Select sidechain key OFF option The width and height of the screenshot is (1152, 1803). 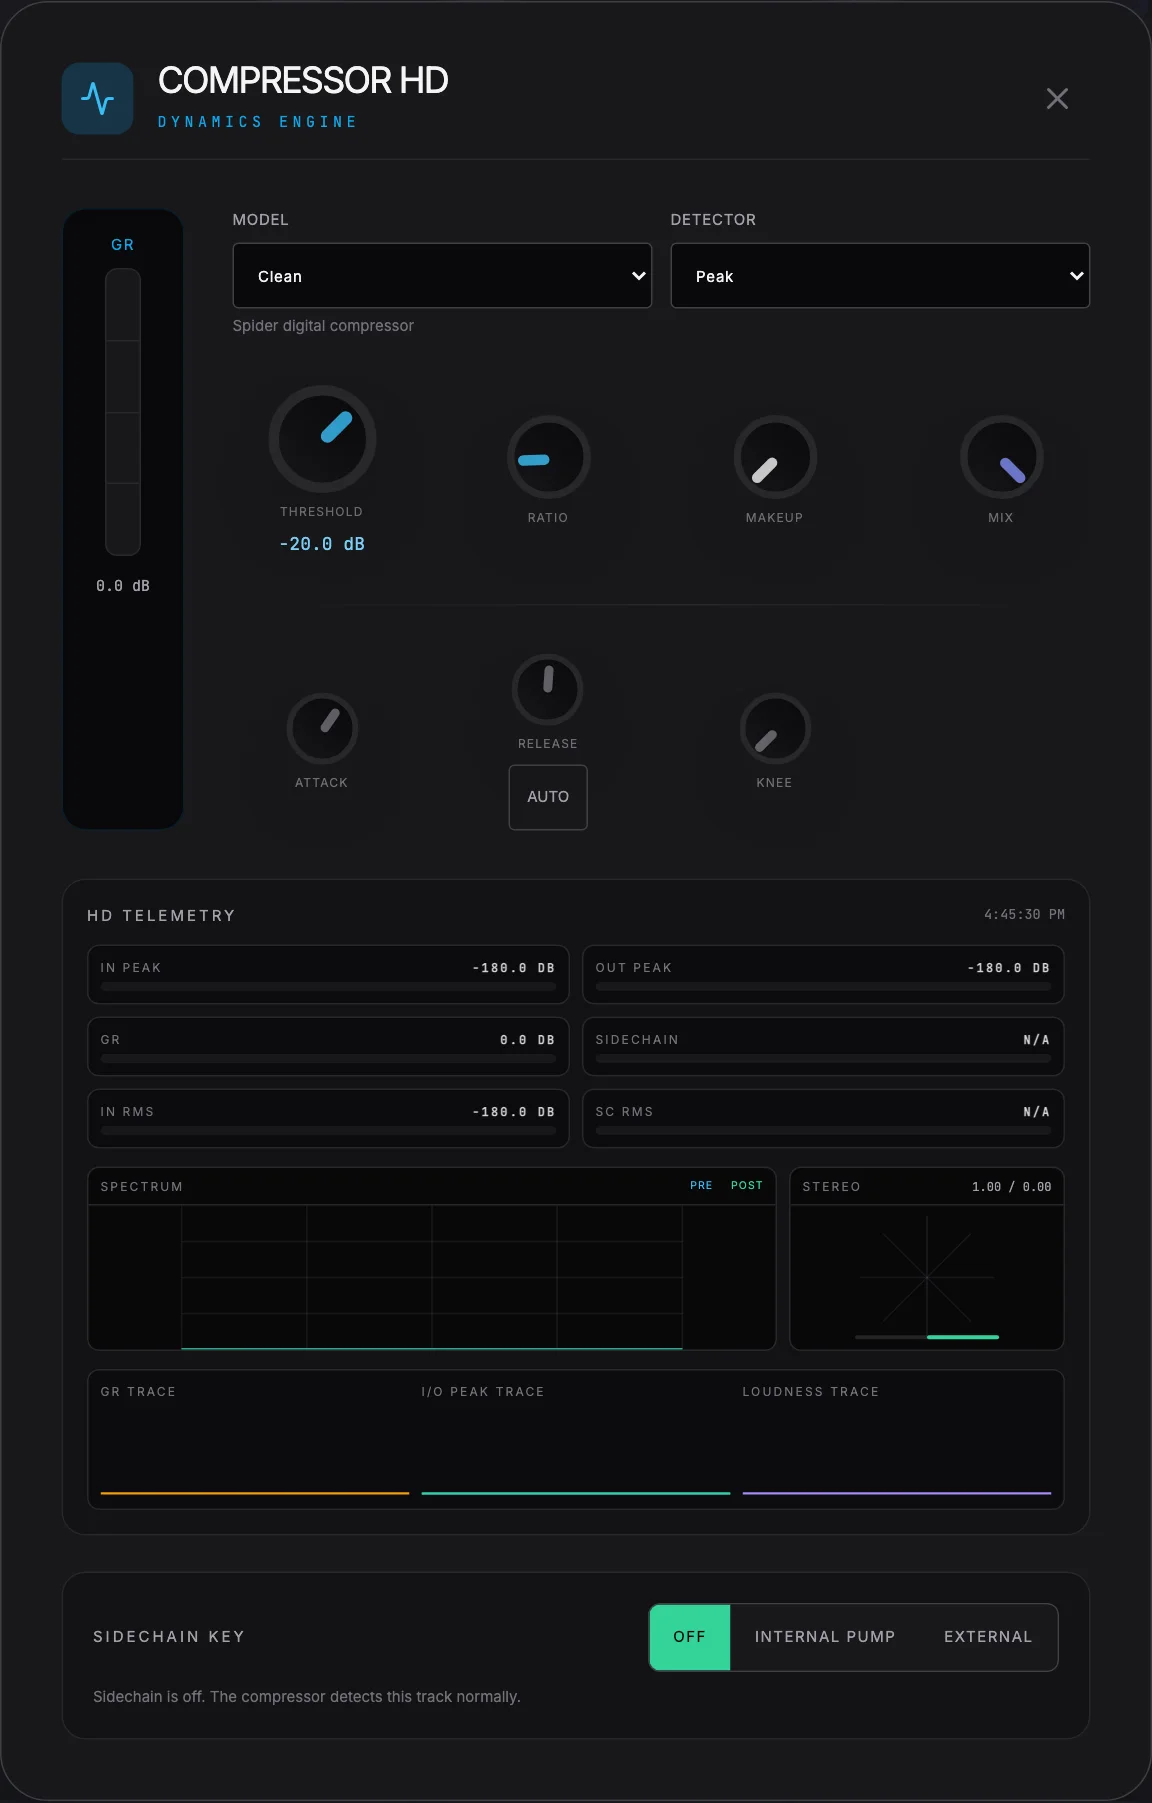coord(690,1637)
